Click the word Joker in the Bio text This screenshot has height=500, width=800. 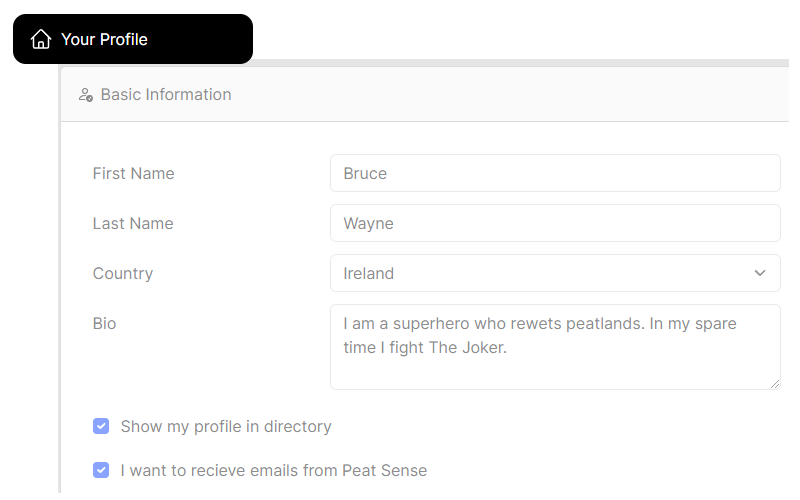(x=483, y=349)
